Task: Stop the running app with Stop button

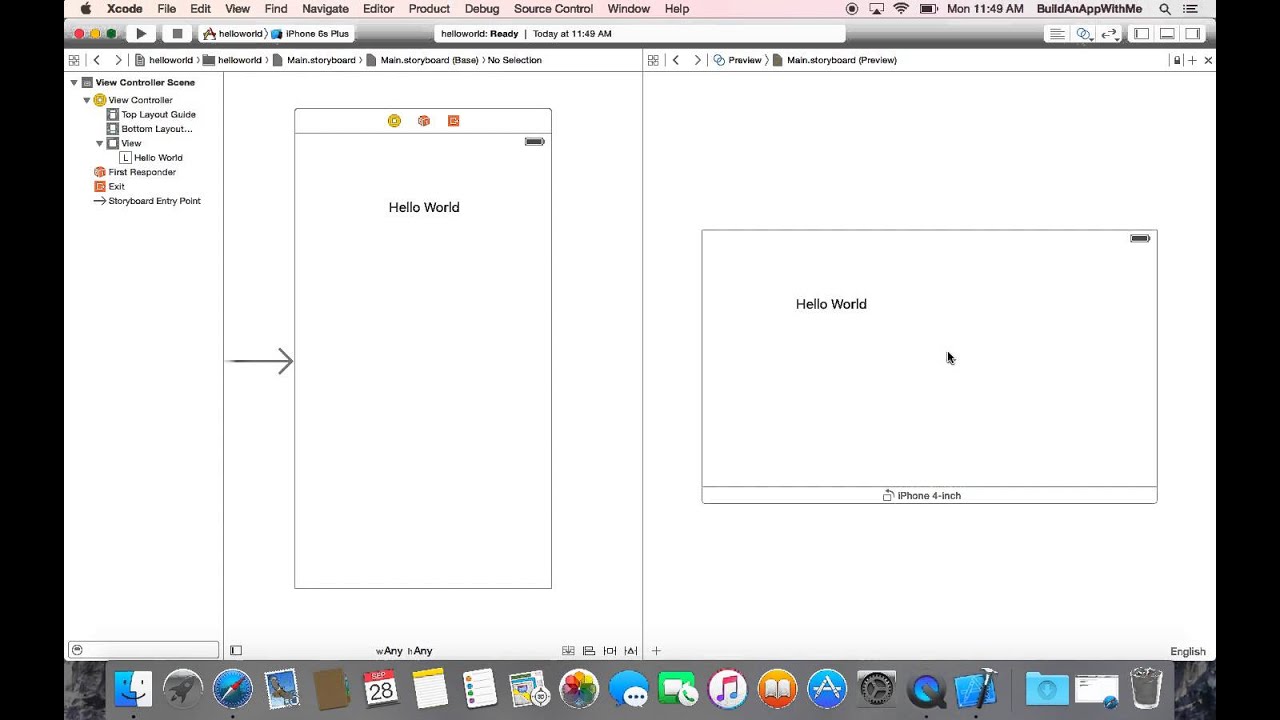Action: point(177,34)
